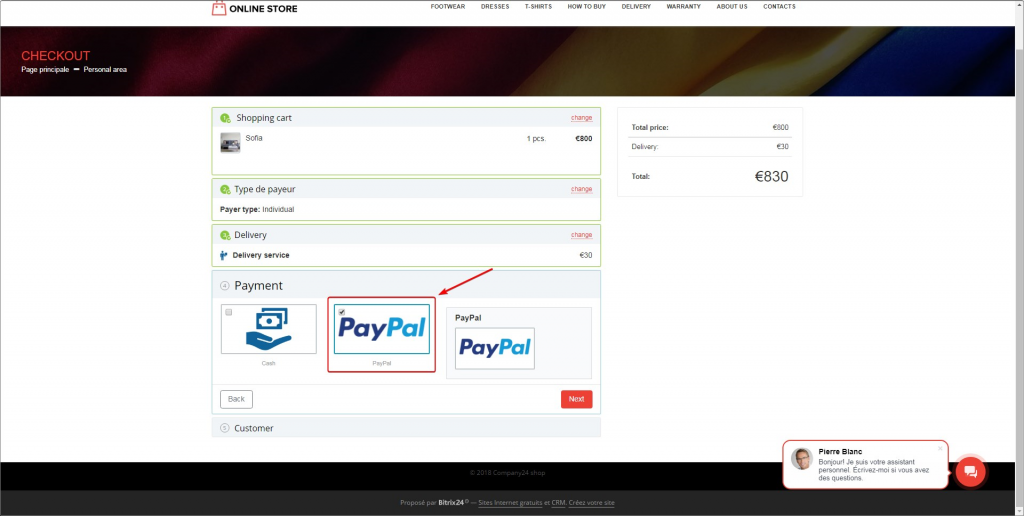Go to the T-Shirts menu
The image size is (1024, 516).
tap(538, 7)
